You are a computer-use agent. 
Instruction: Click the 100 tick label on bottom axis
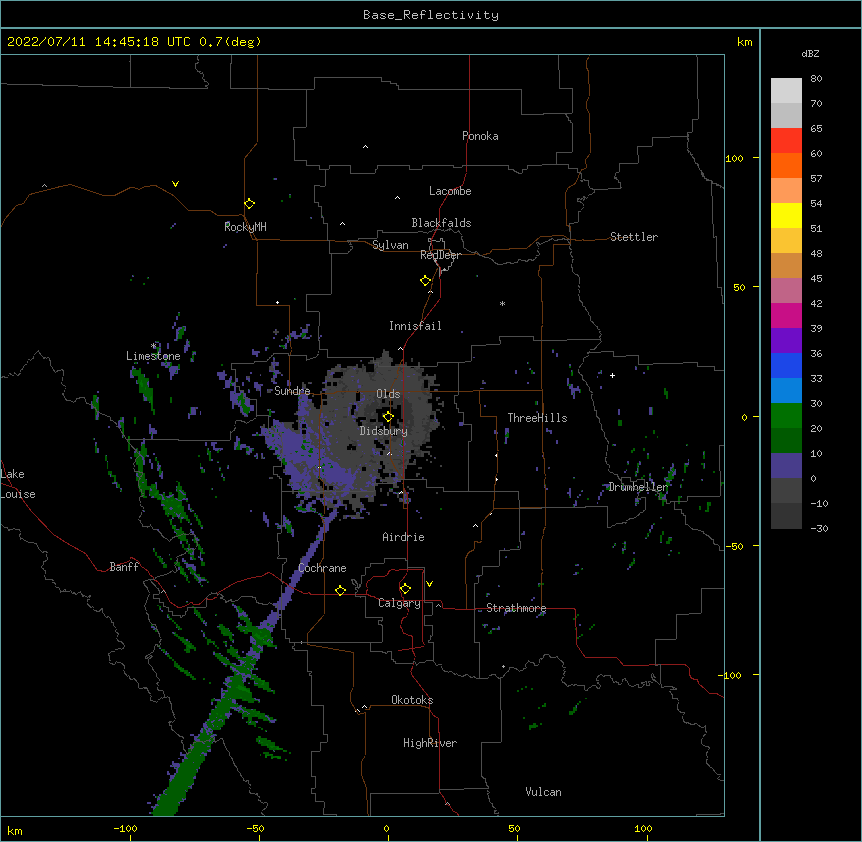pos(643,828)
